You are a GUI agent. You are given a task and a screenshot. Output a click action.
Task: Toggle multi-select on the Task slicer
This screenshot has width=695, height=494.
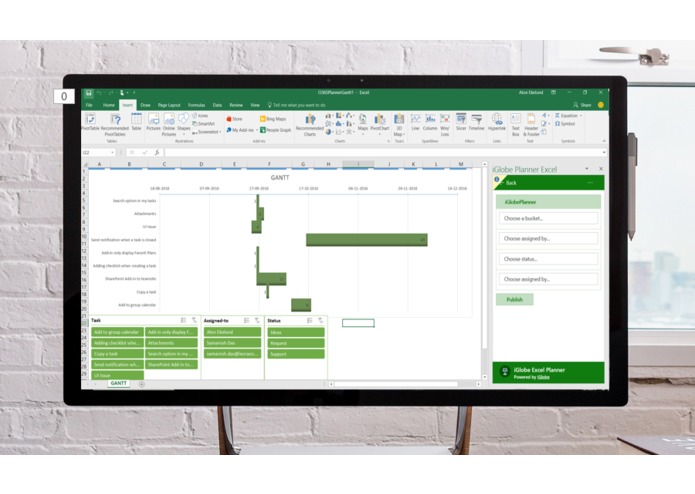tap(183, 320)
